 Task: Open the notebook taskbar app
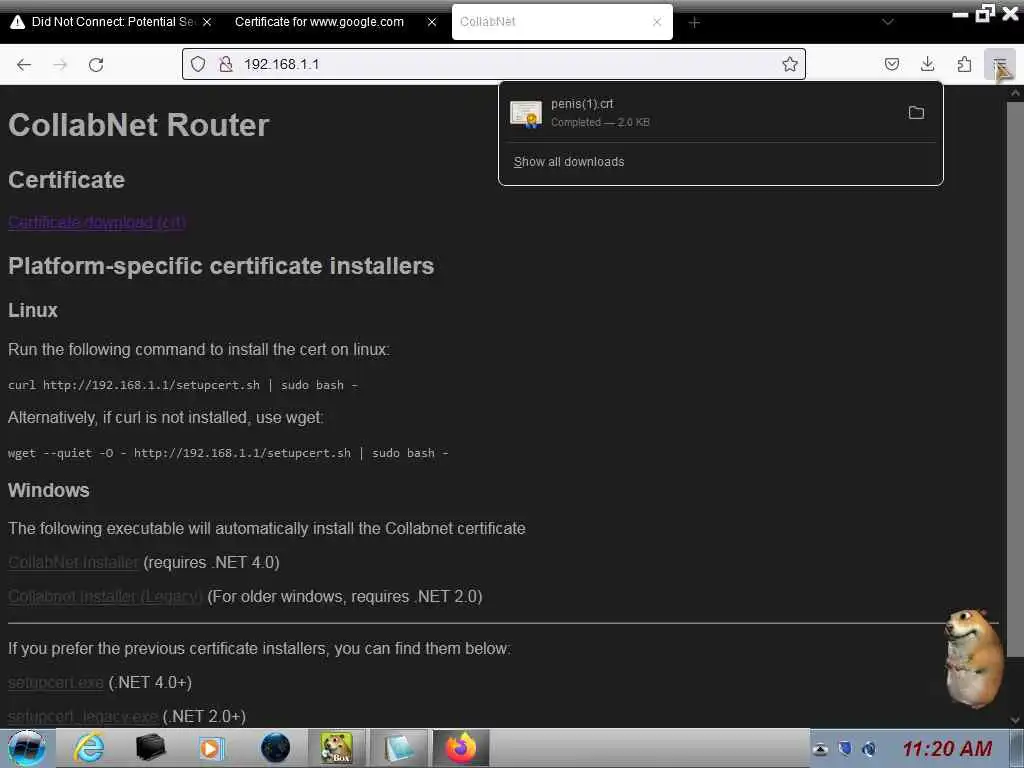click(398, 748)
